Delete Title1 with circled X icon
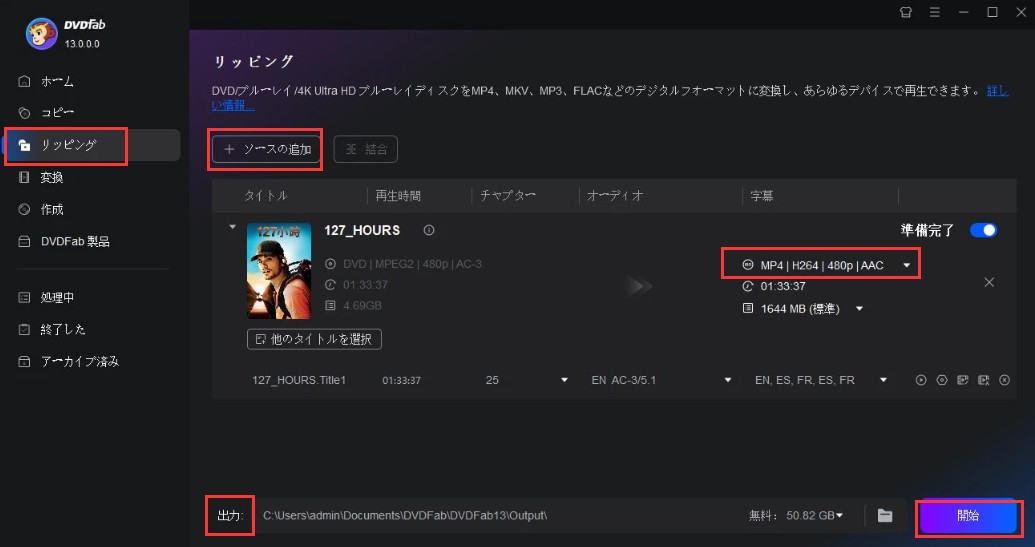 pos(1005,380)
